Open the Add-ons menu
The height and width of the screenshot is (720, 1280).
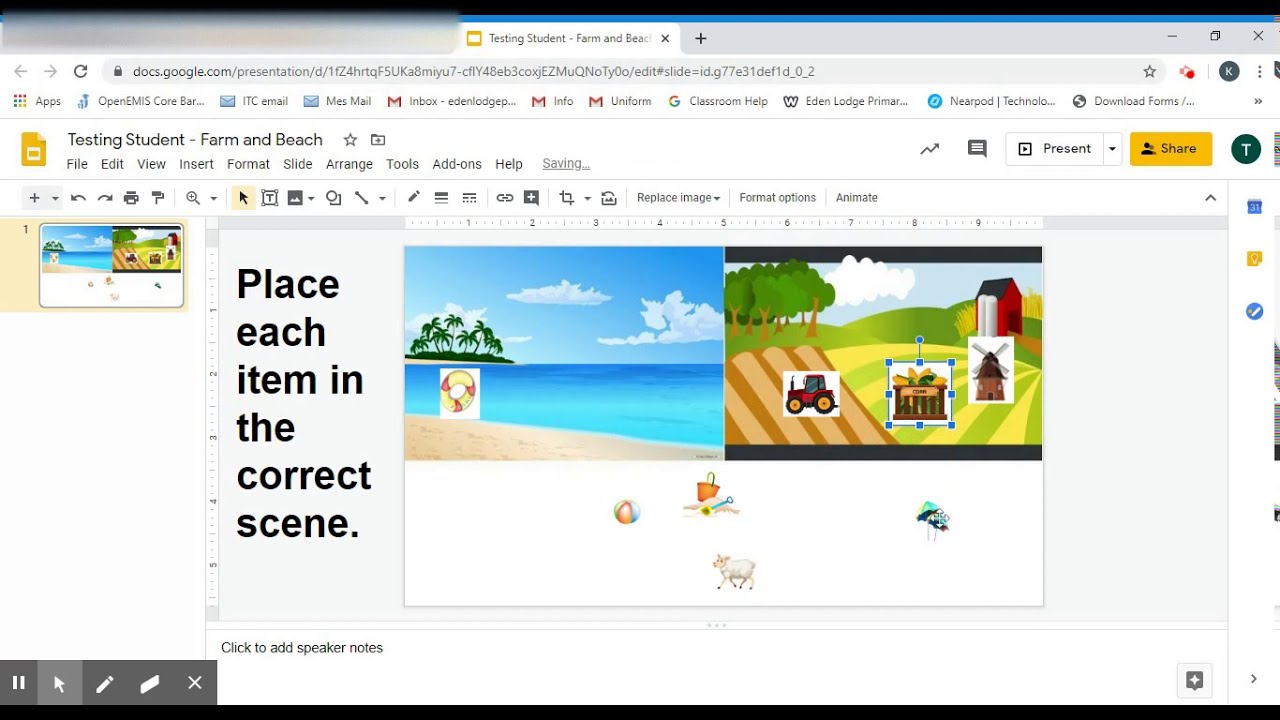[457, 164]
